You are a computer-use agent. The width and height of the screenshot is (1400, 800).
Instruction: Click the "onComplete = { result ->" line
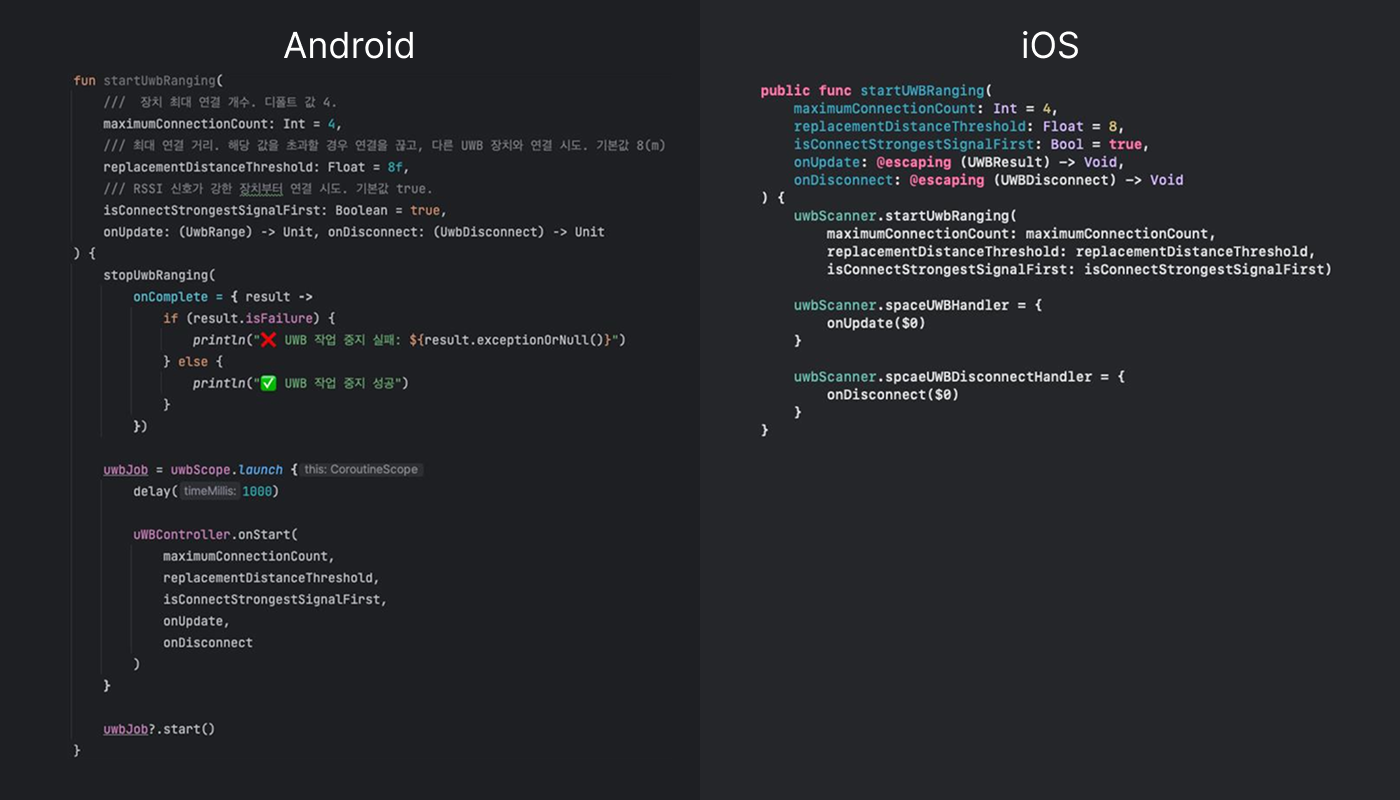223,297
